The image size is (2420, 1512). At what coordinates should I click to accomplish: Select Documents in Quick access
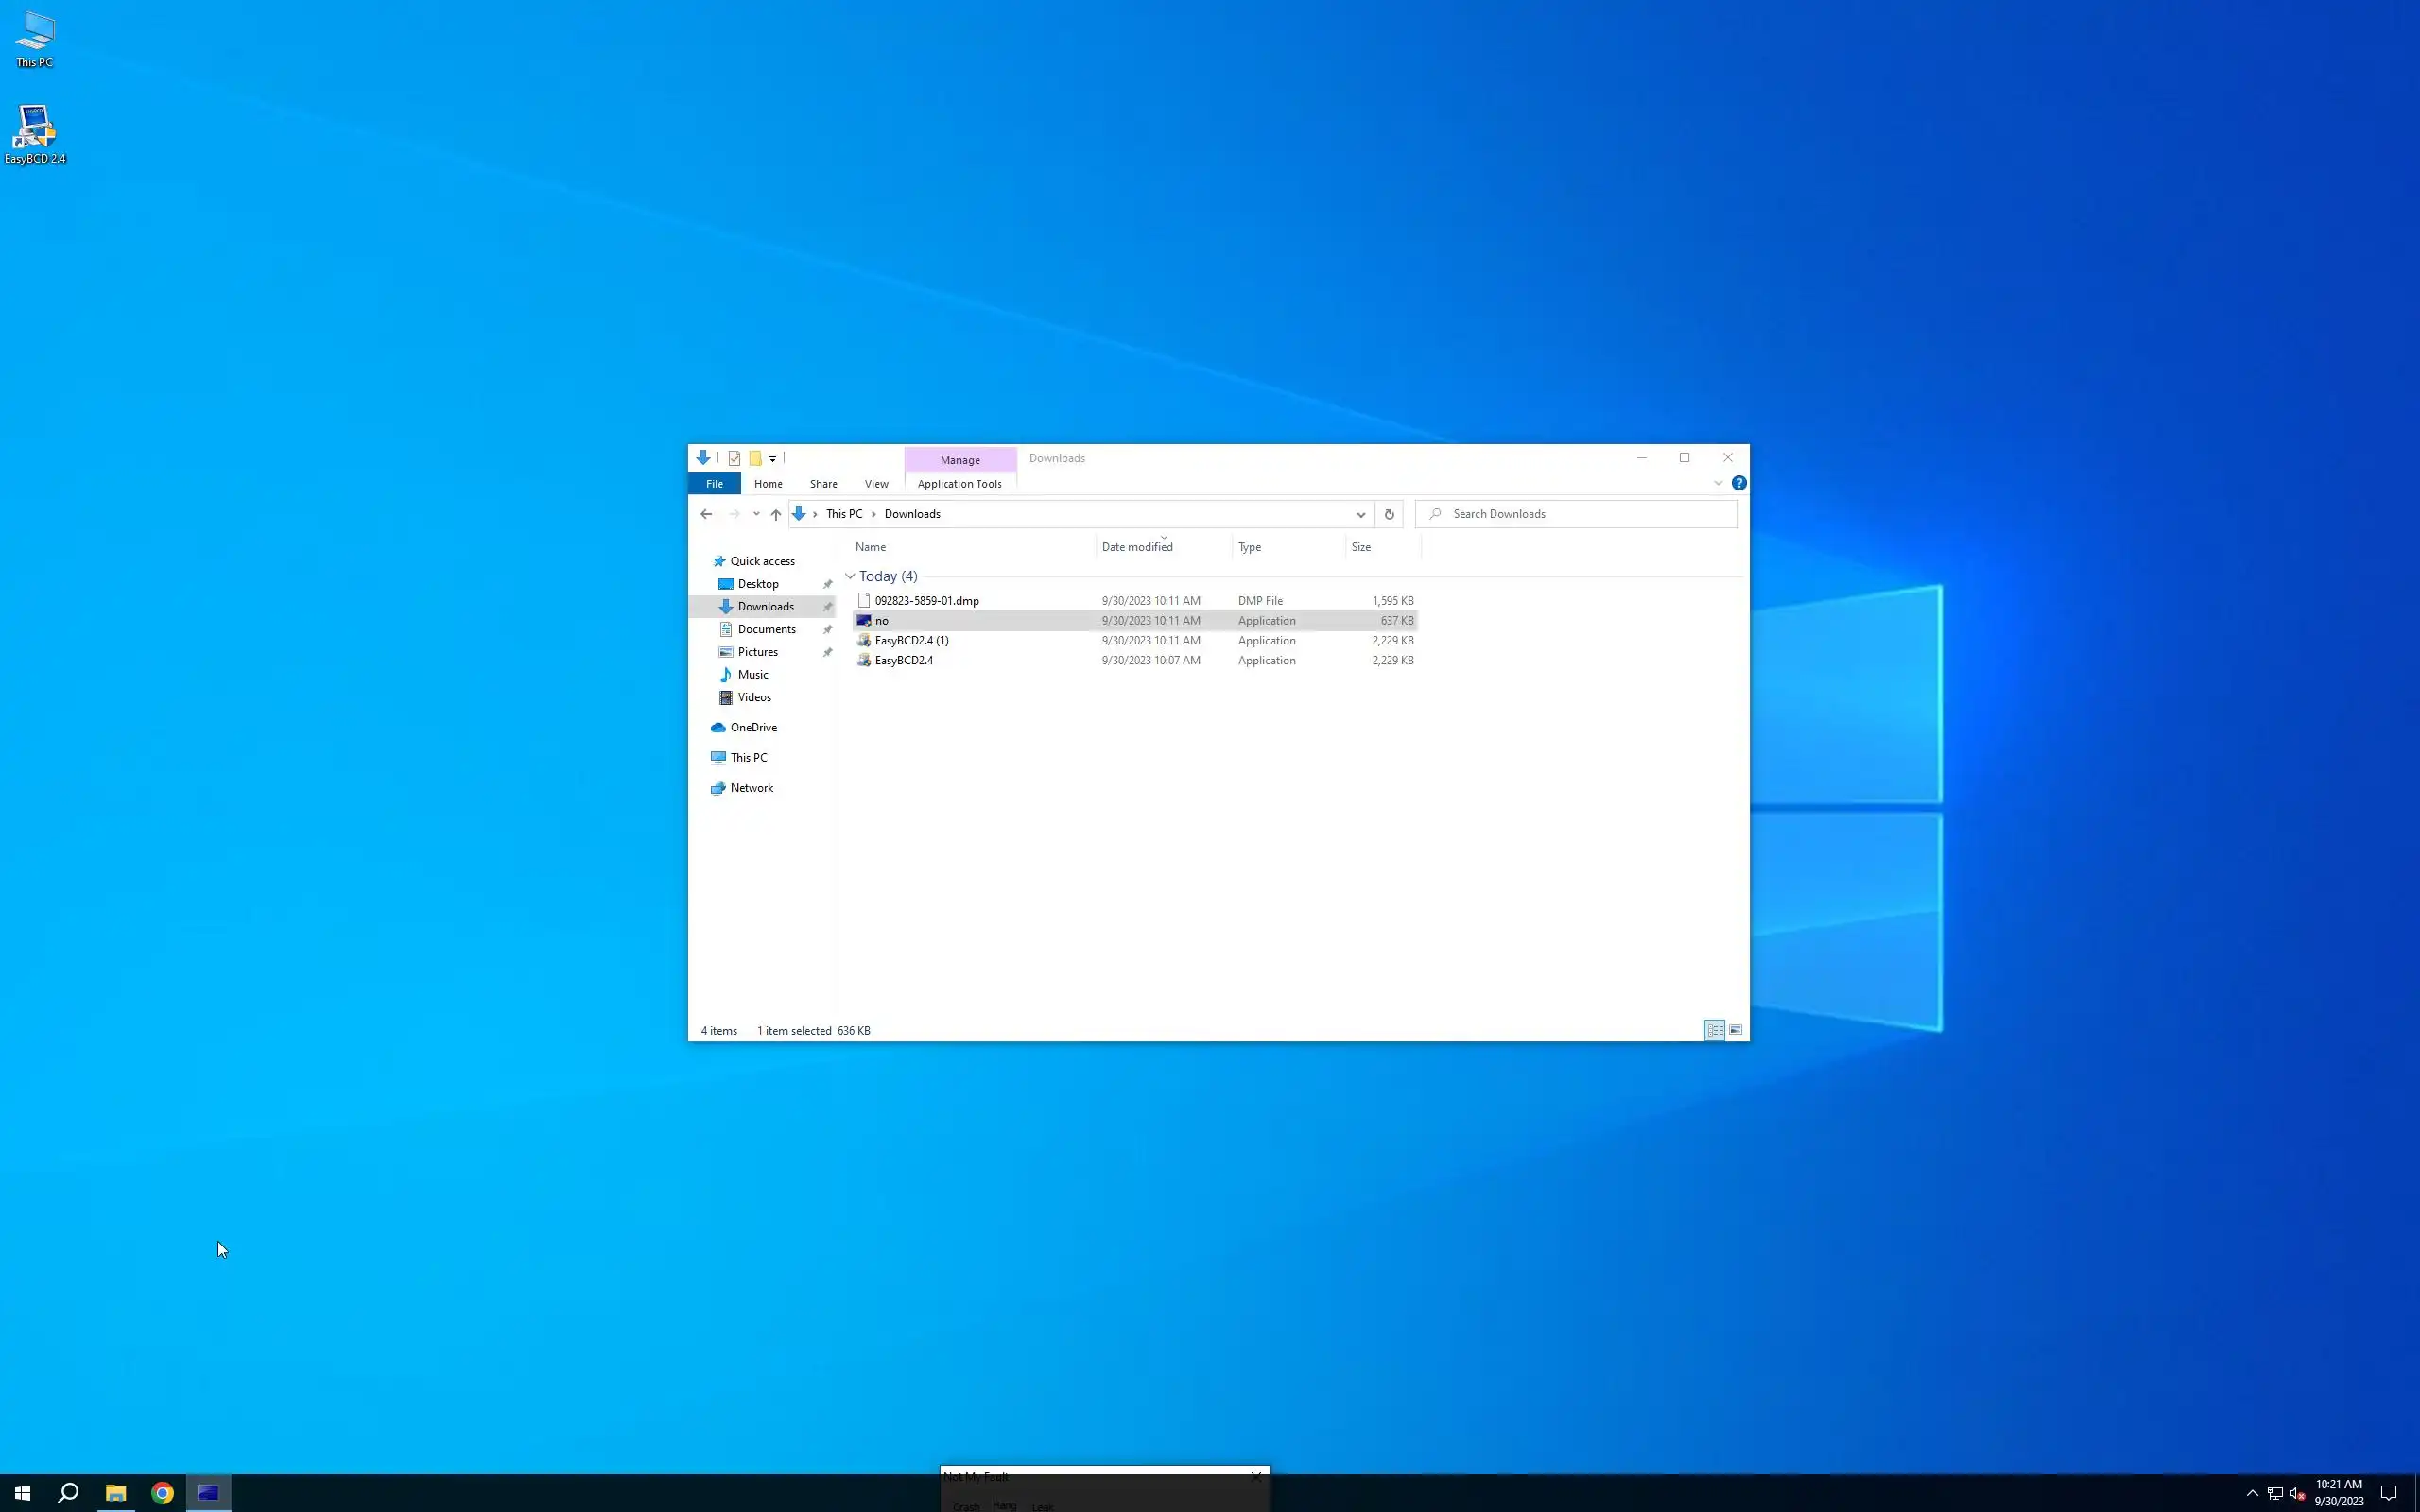[x=766, y=629]
